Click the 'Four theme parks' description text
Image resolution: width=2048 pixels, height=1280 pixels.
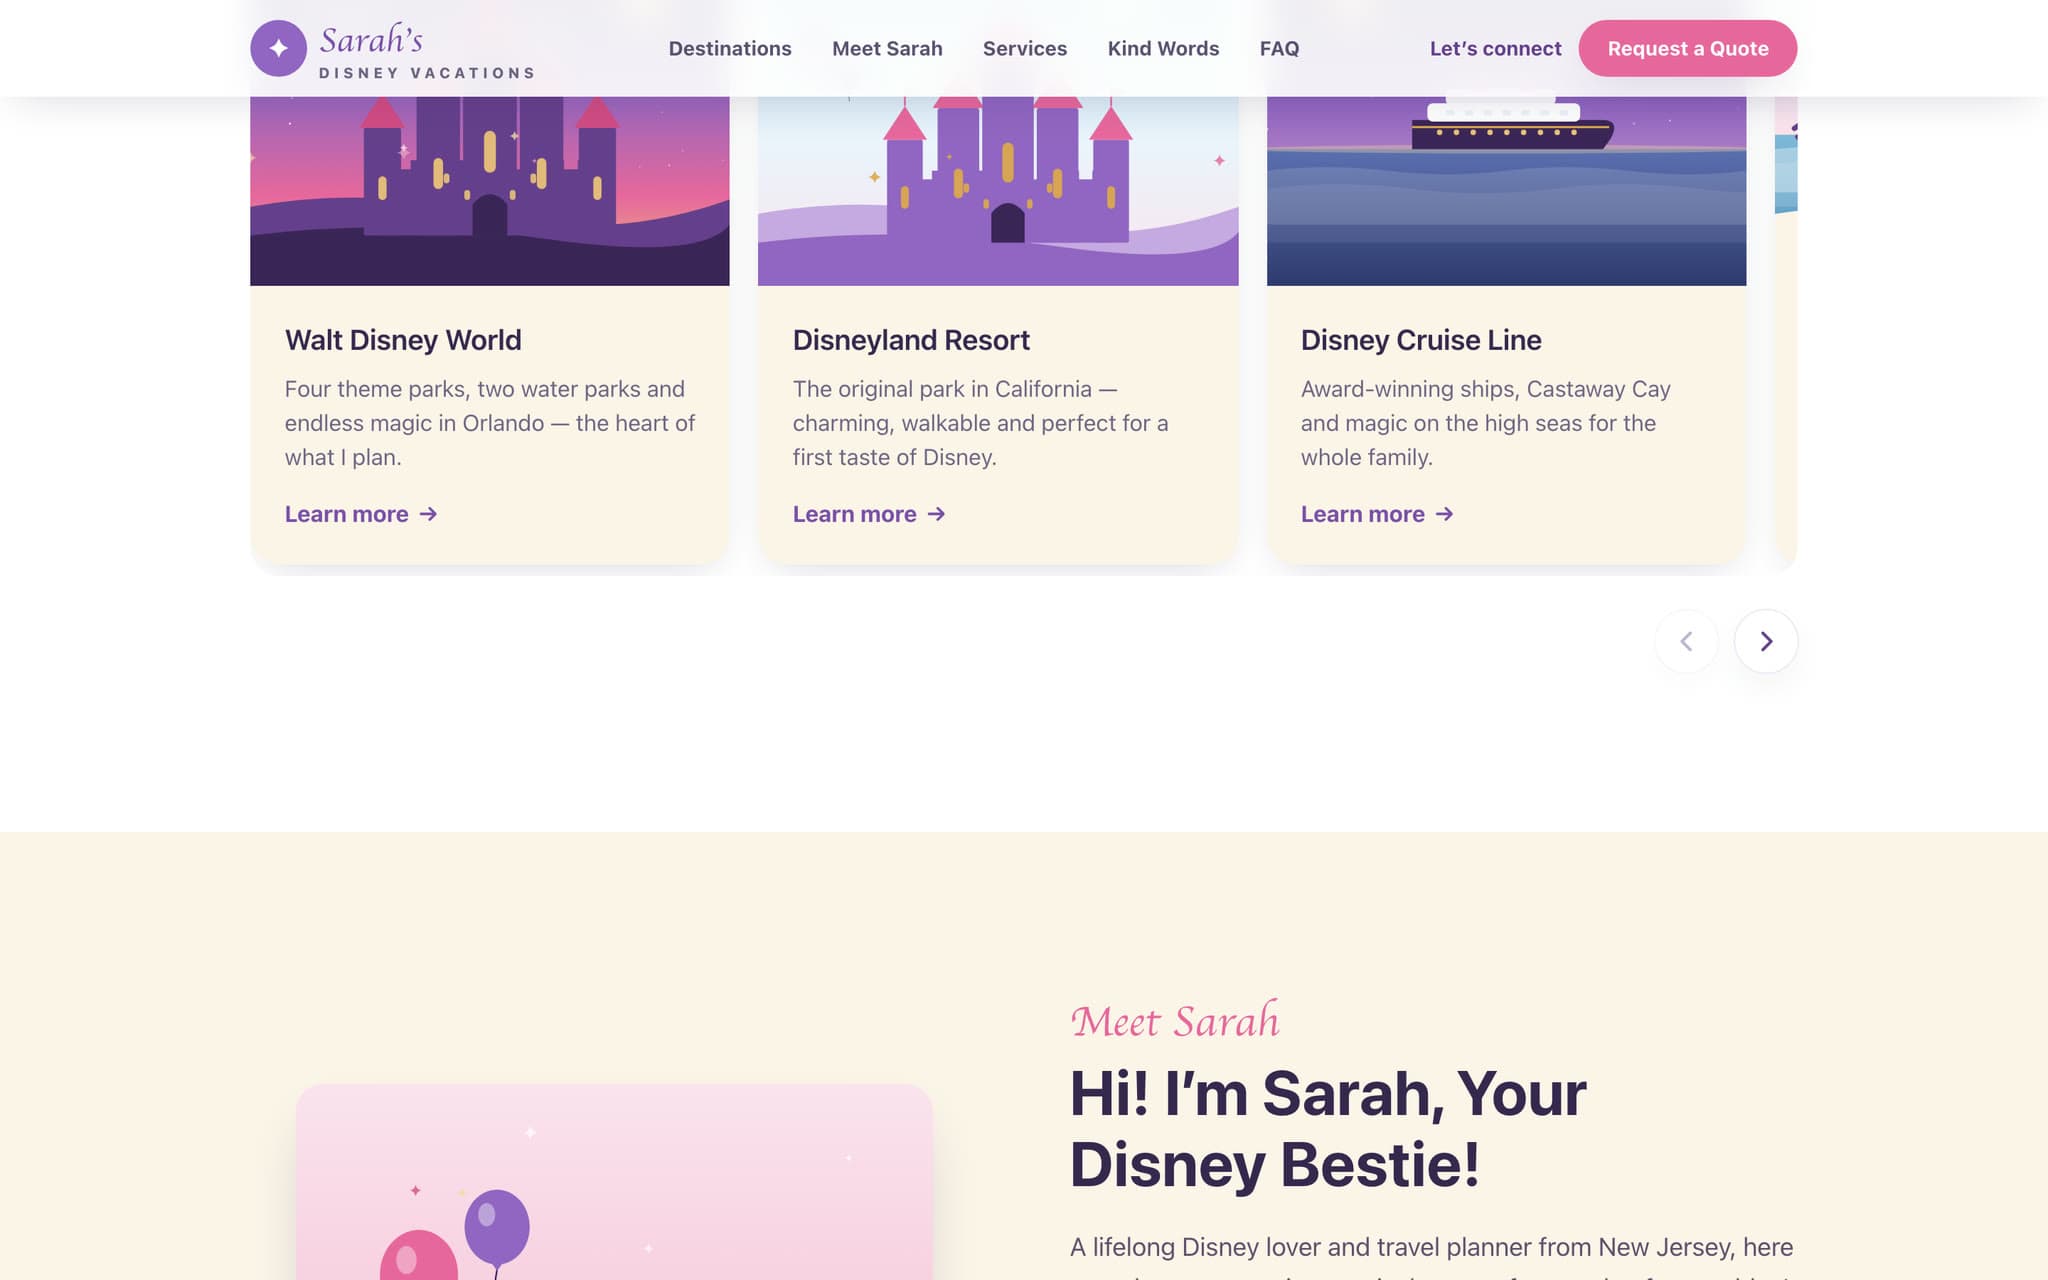point(490,423)
